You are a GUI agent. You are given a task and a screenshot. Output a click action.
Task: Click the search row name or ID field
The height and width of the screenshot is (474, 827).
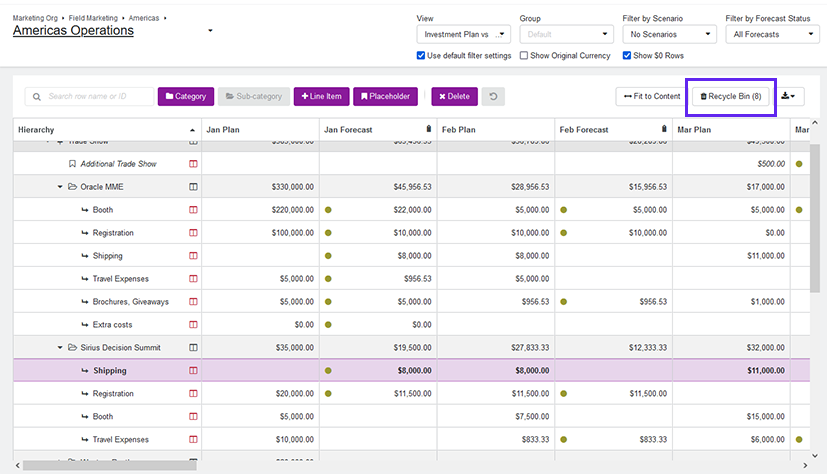[89, 96]
